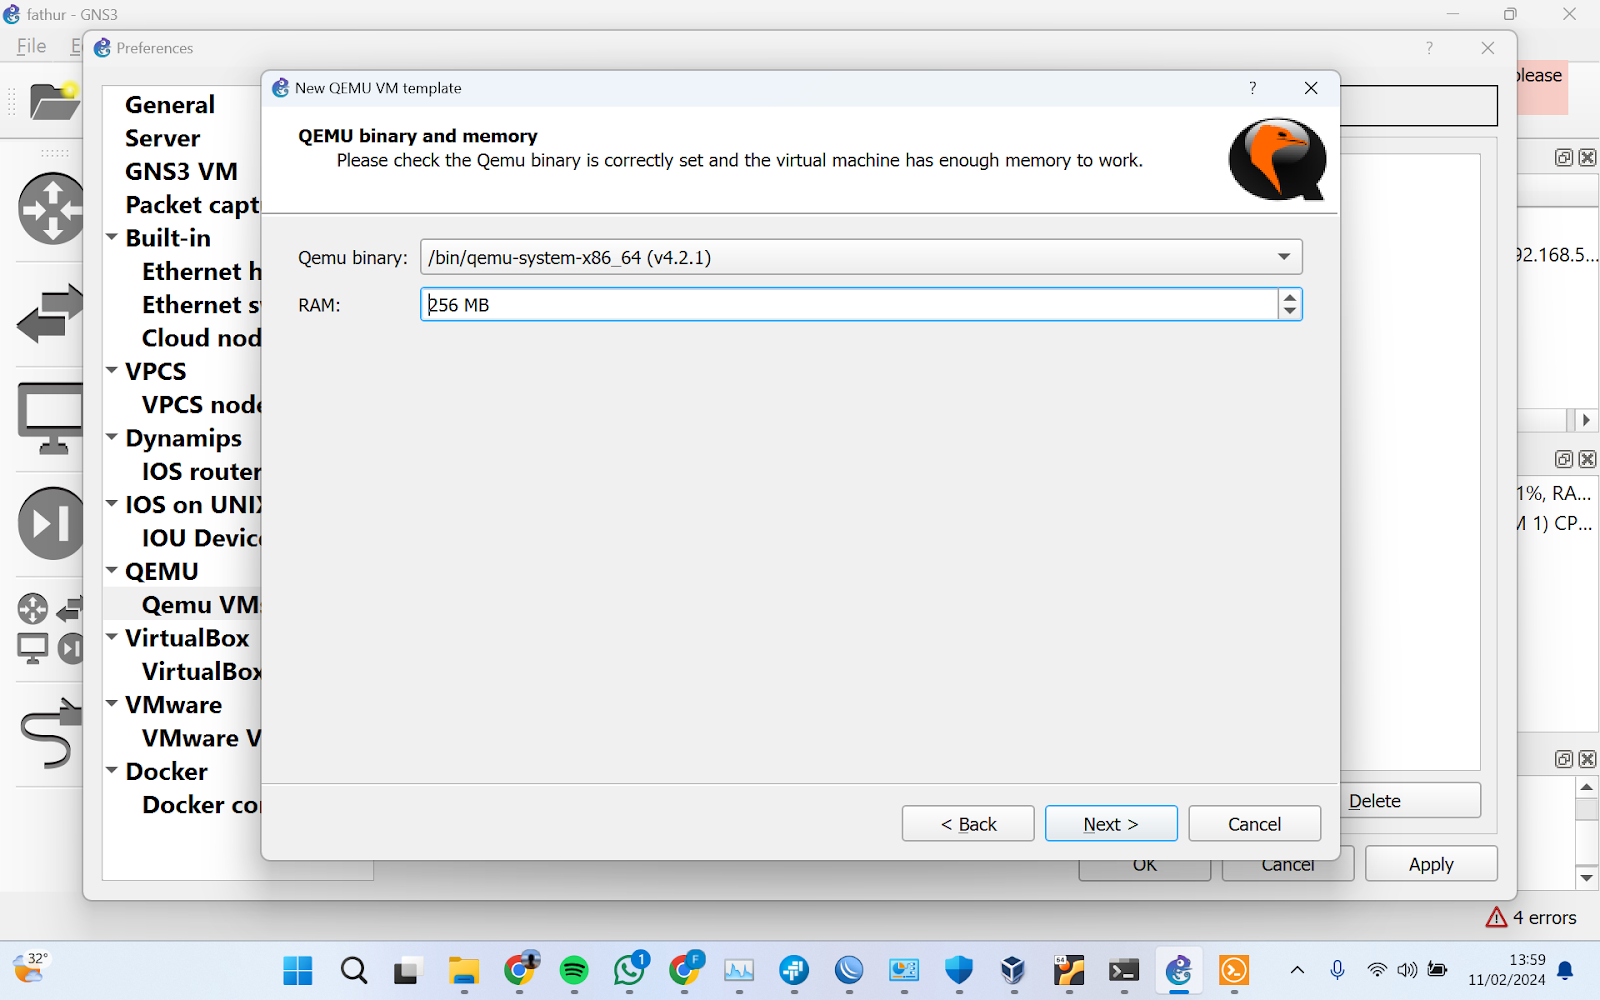Viewport: 1600px width, 1000px height.
Task: Collapse the VirtualBox tree section
Action: tap(112, 637)
